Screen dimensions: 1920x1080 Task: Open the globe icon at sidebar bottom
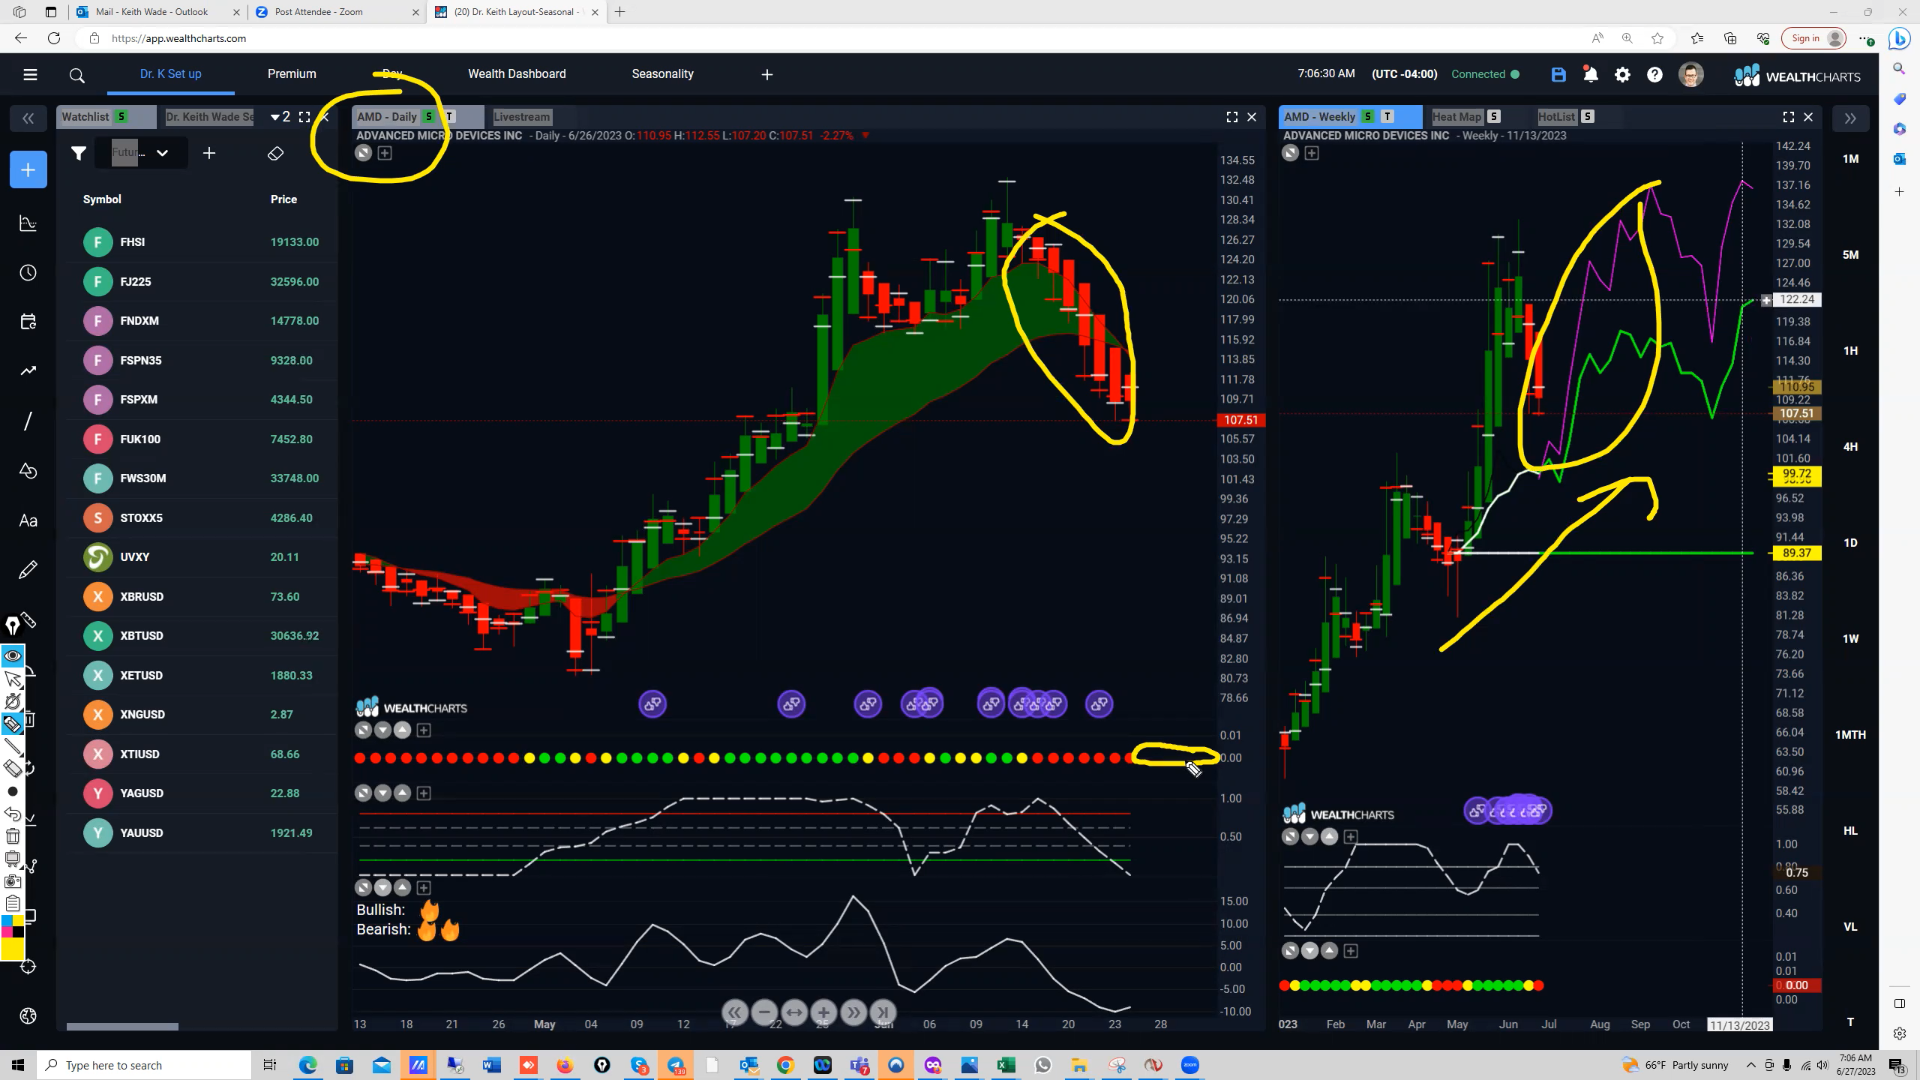[28, 1016]
